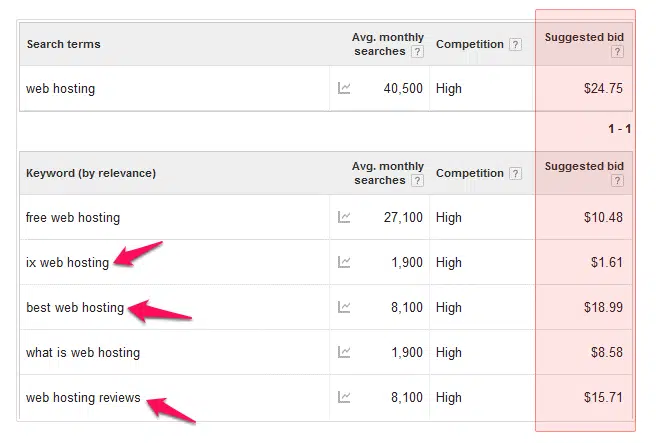Click the what is web hosting keyword
Image resolution: width=656 pixels, height=443 pixels.
pyautogui.click(x=83, y=352)
